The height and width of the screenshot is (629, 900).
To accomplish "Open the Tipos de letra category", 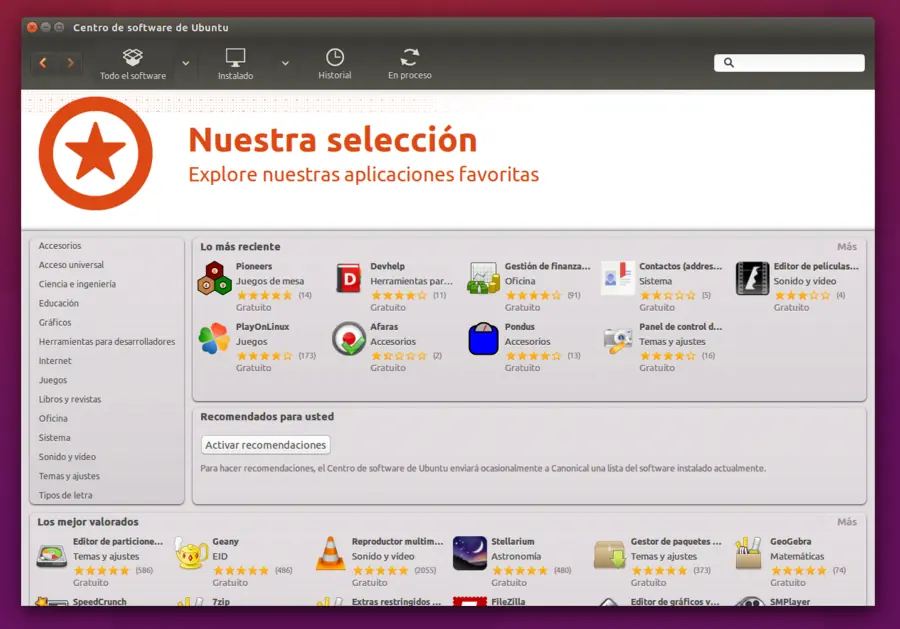I will [65, 495].
